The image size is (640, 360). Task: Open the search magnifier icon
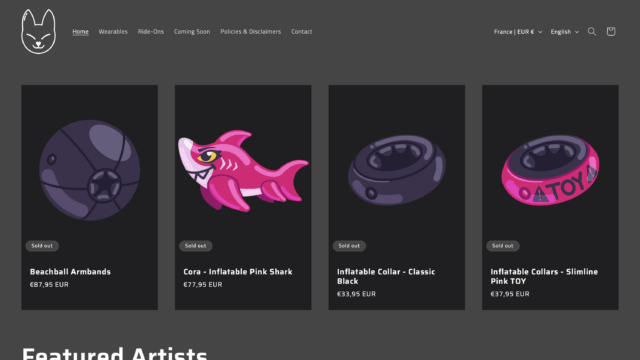click(x=591, y=31)
